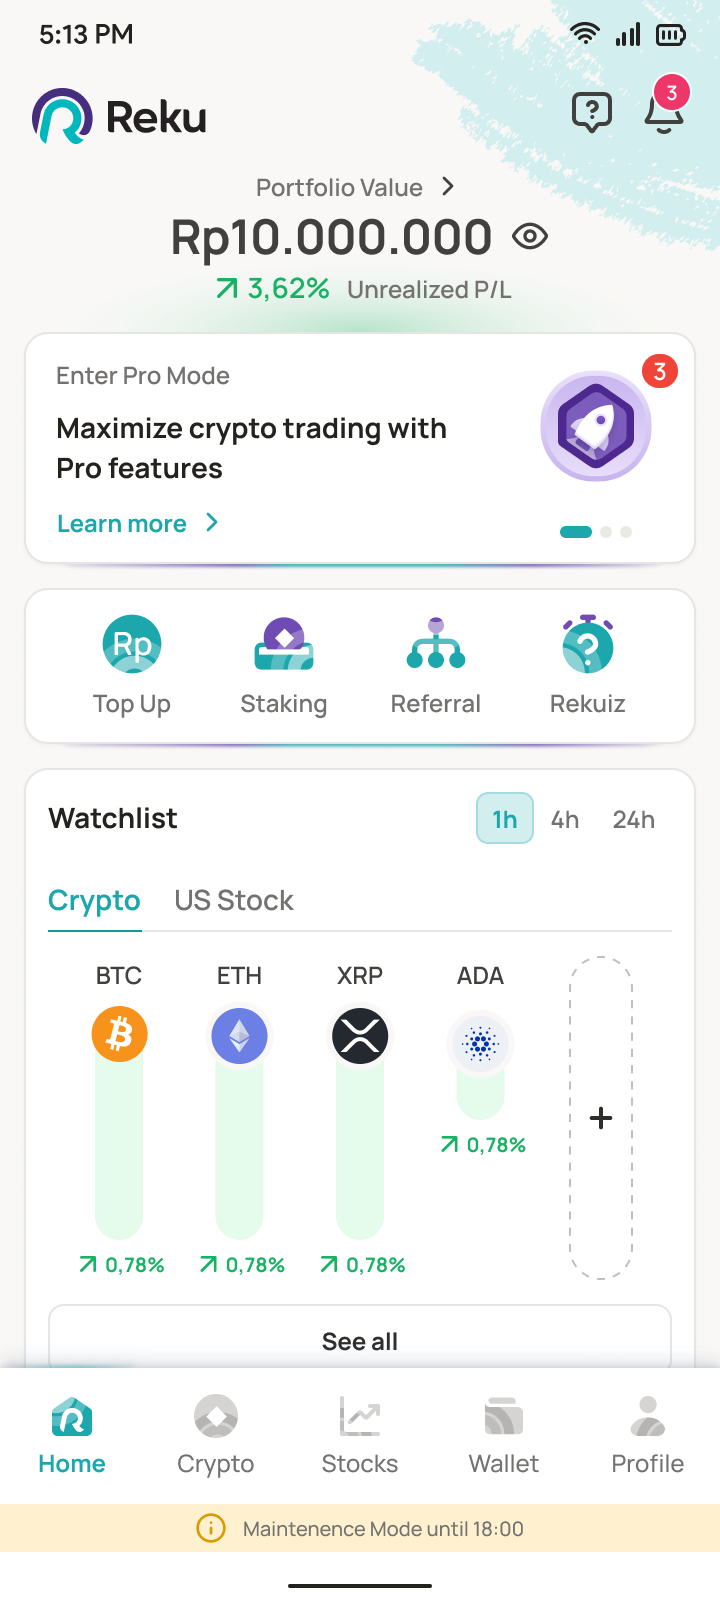The width and height of the screenshot is (720, 1600).
Task: Open the Referral shortcut
Action: [x=436, y=645]
